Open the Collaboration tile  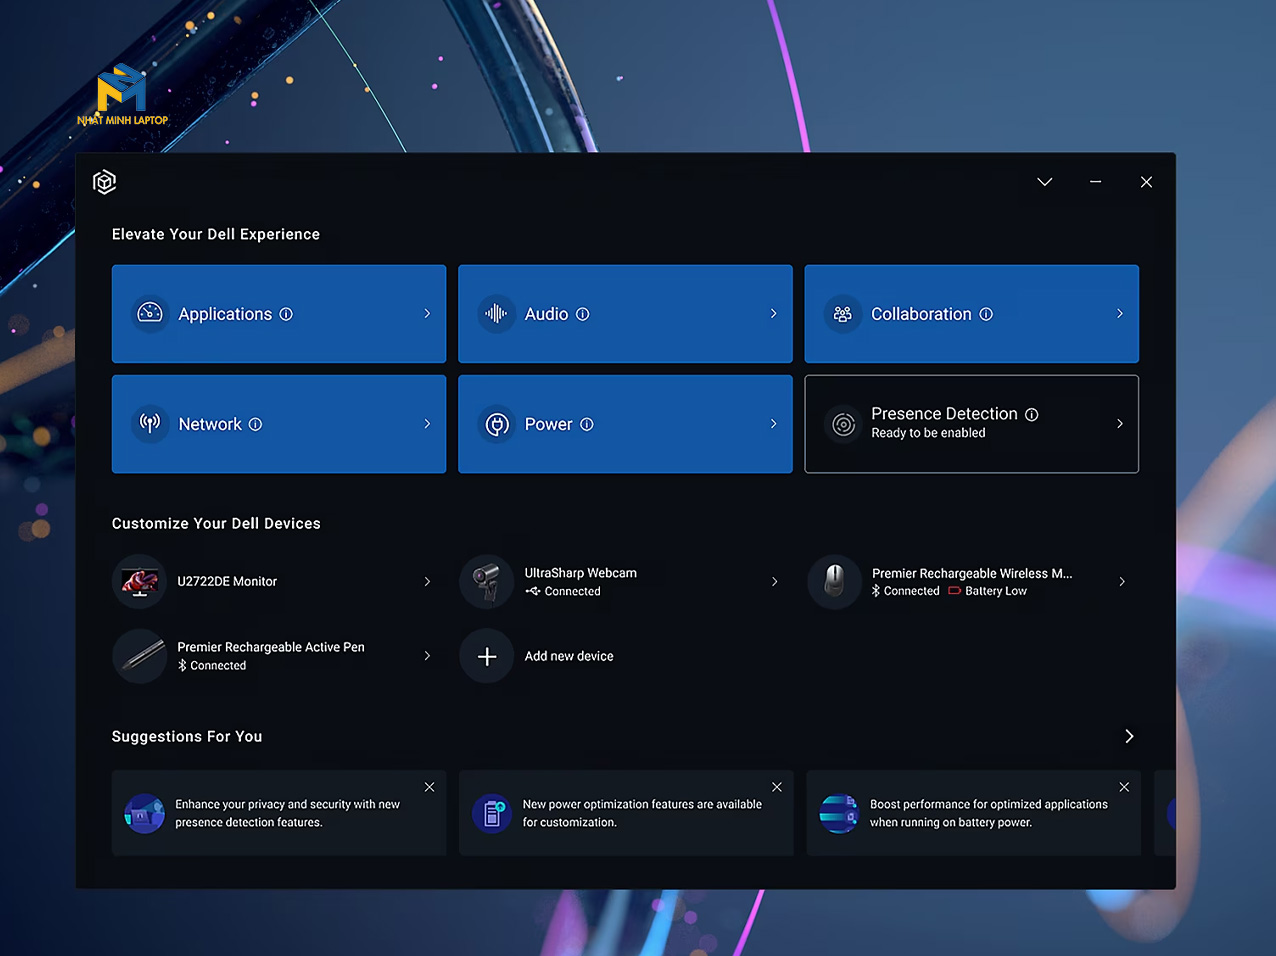972,314
